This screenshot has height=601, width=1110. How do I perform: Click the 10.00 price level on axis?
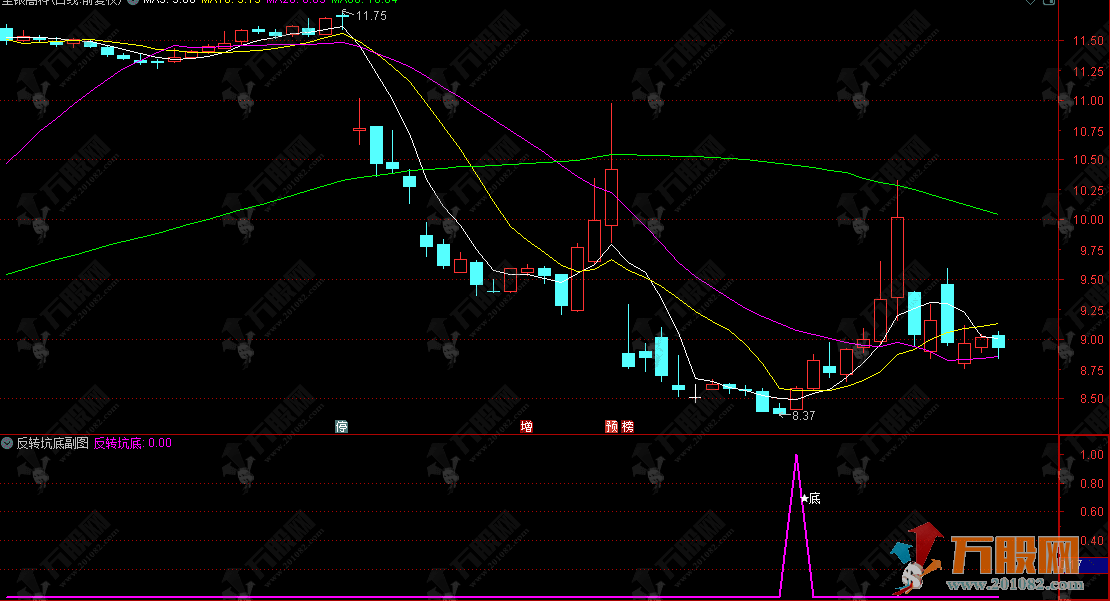coord(1087,220)
